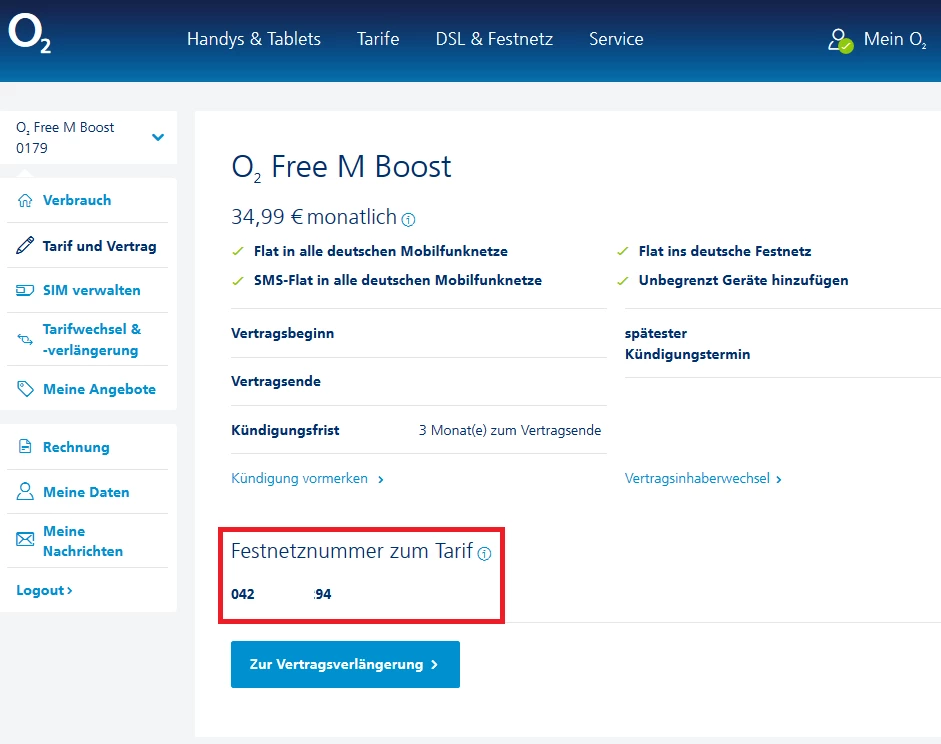Open the Mein O2 account icon
The width and height of the screenshot is (941, 744).
pos(840,41)
